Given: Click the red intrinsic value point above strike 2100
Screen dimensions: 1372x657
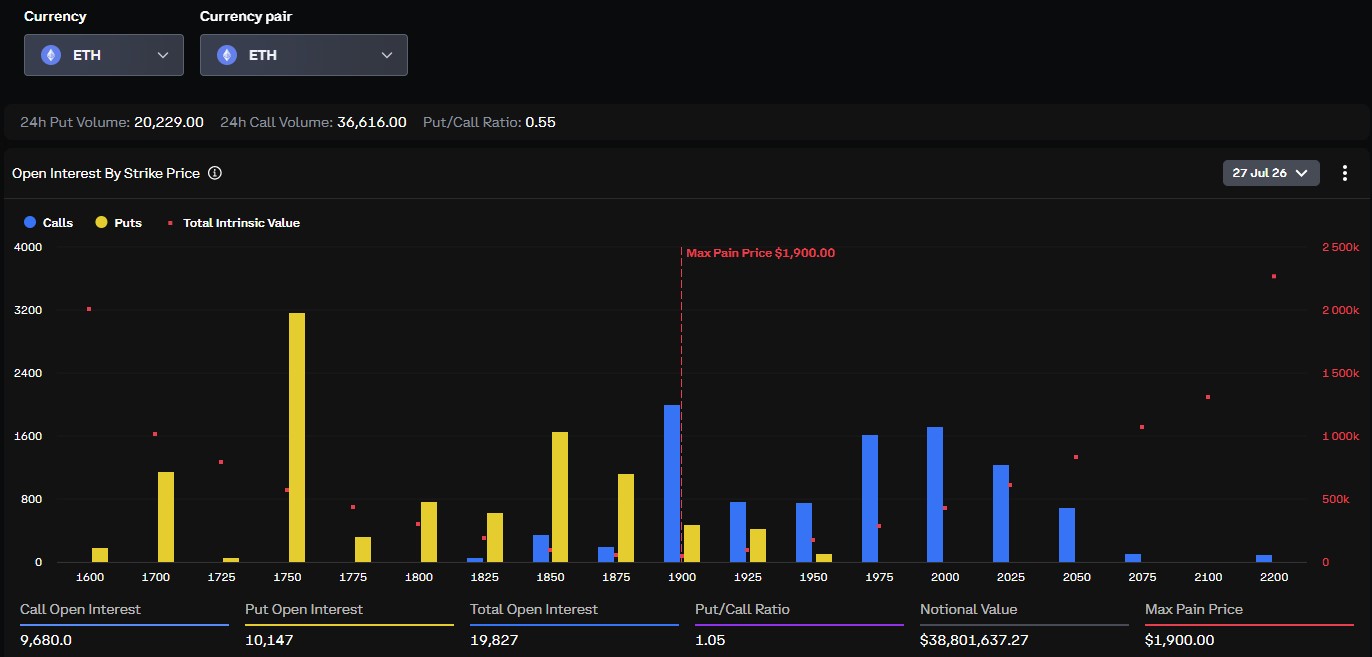Looking at the screenshot, I should tap(1208, 397).
